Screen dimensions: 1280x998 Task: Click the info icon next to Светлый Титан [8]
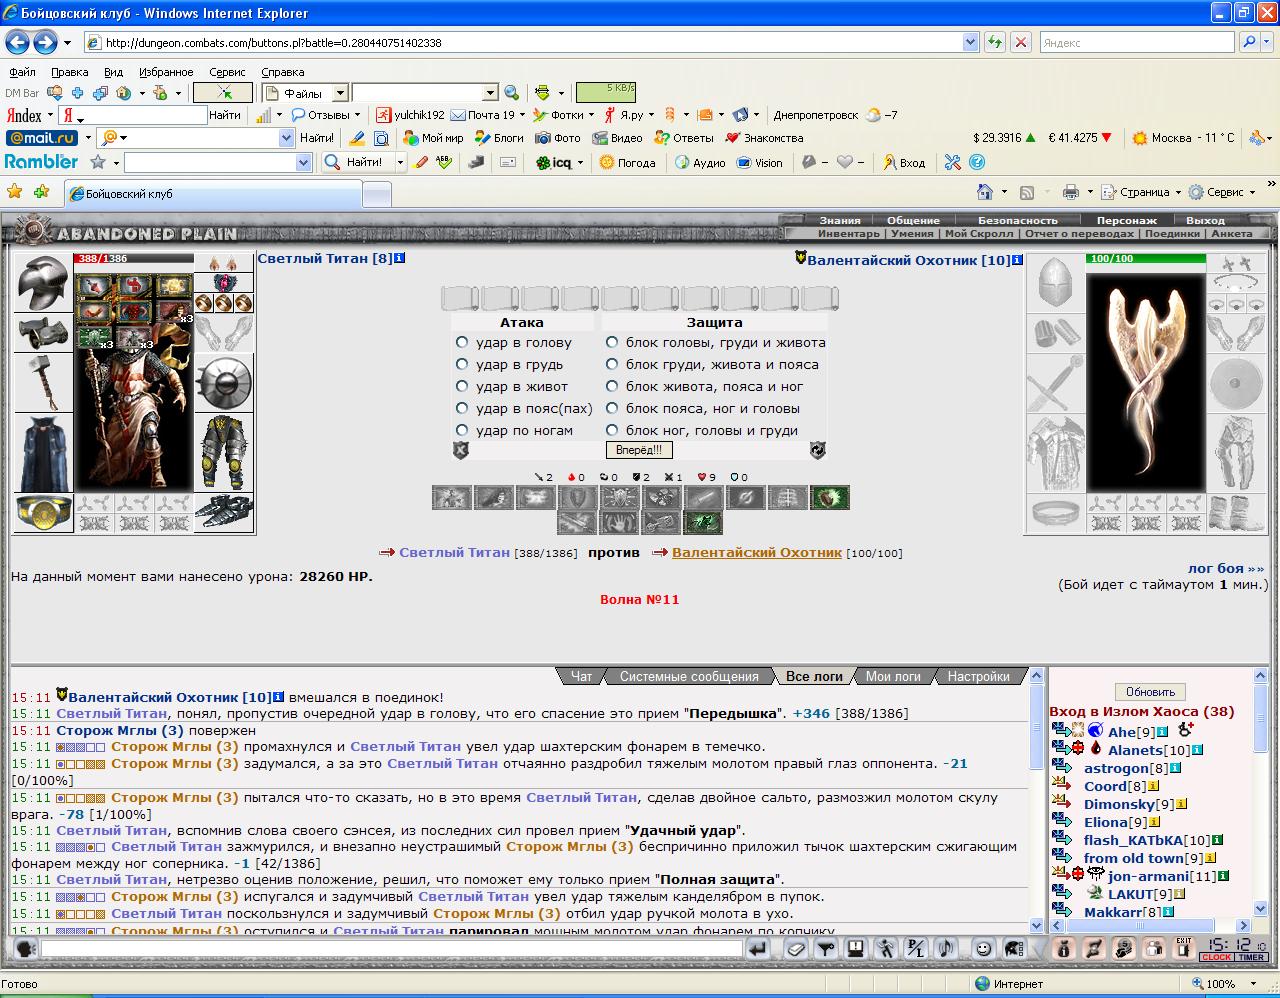(x=400, y=258)
